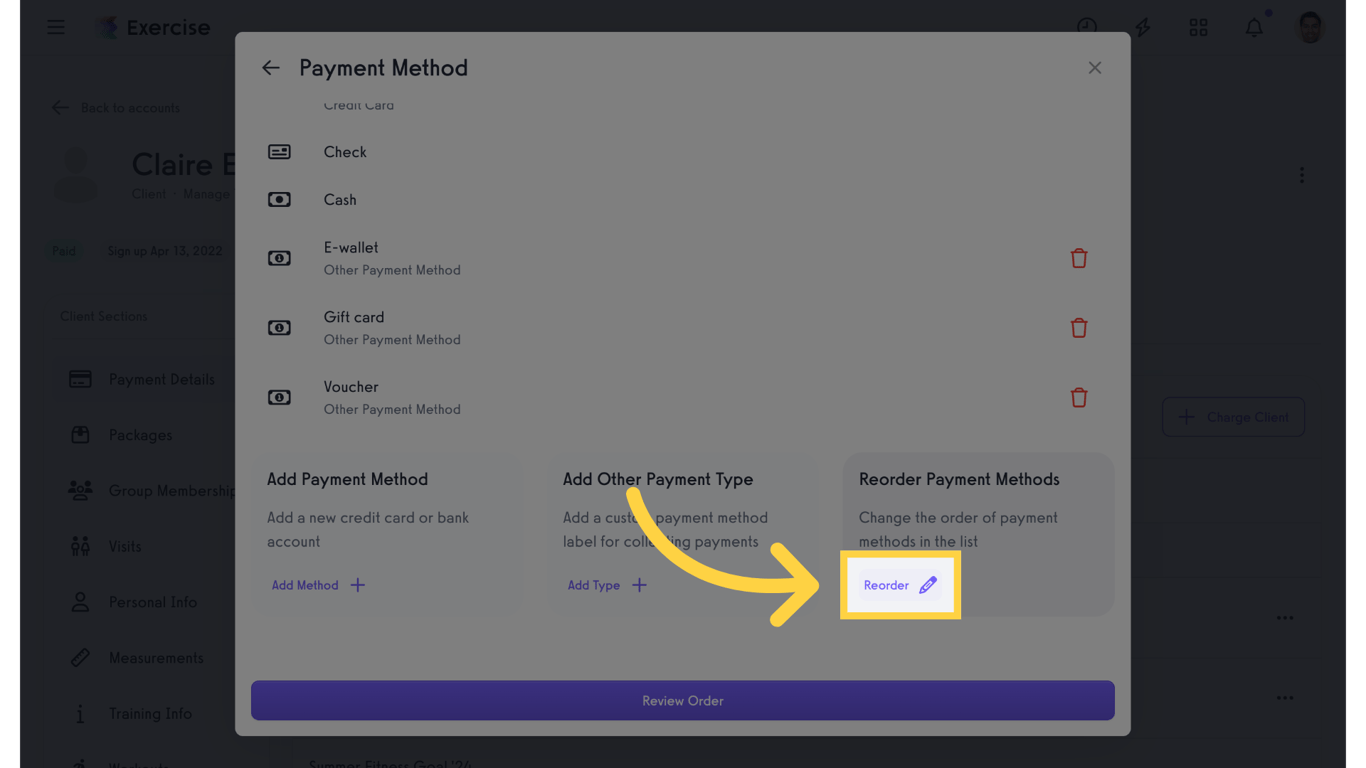Click Add Type button
Image resolution: width=1366 pixels, height=768 pixels.
[x=607, y=585]
